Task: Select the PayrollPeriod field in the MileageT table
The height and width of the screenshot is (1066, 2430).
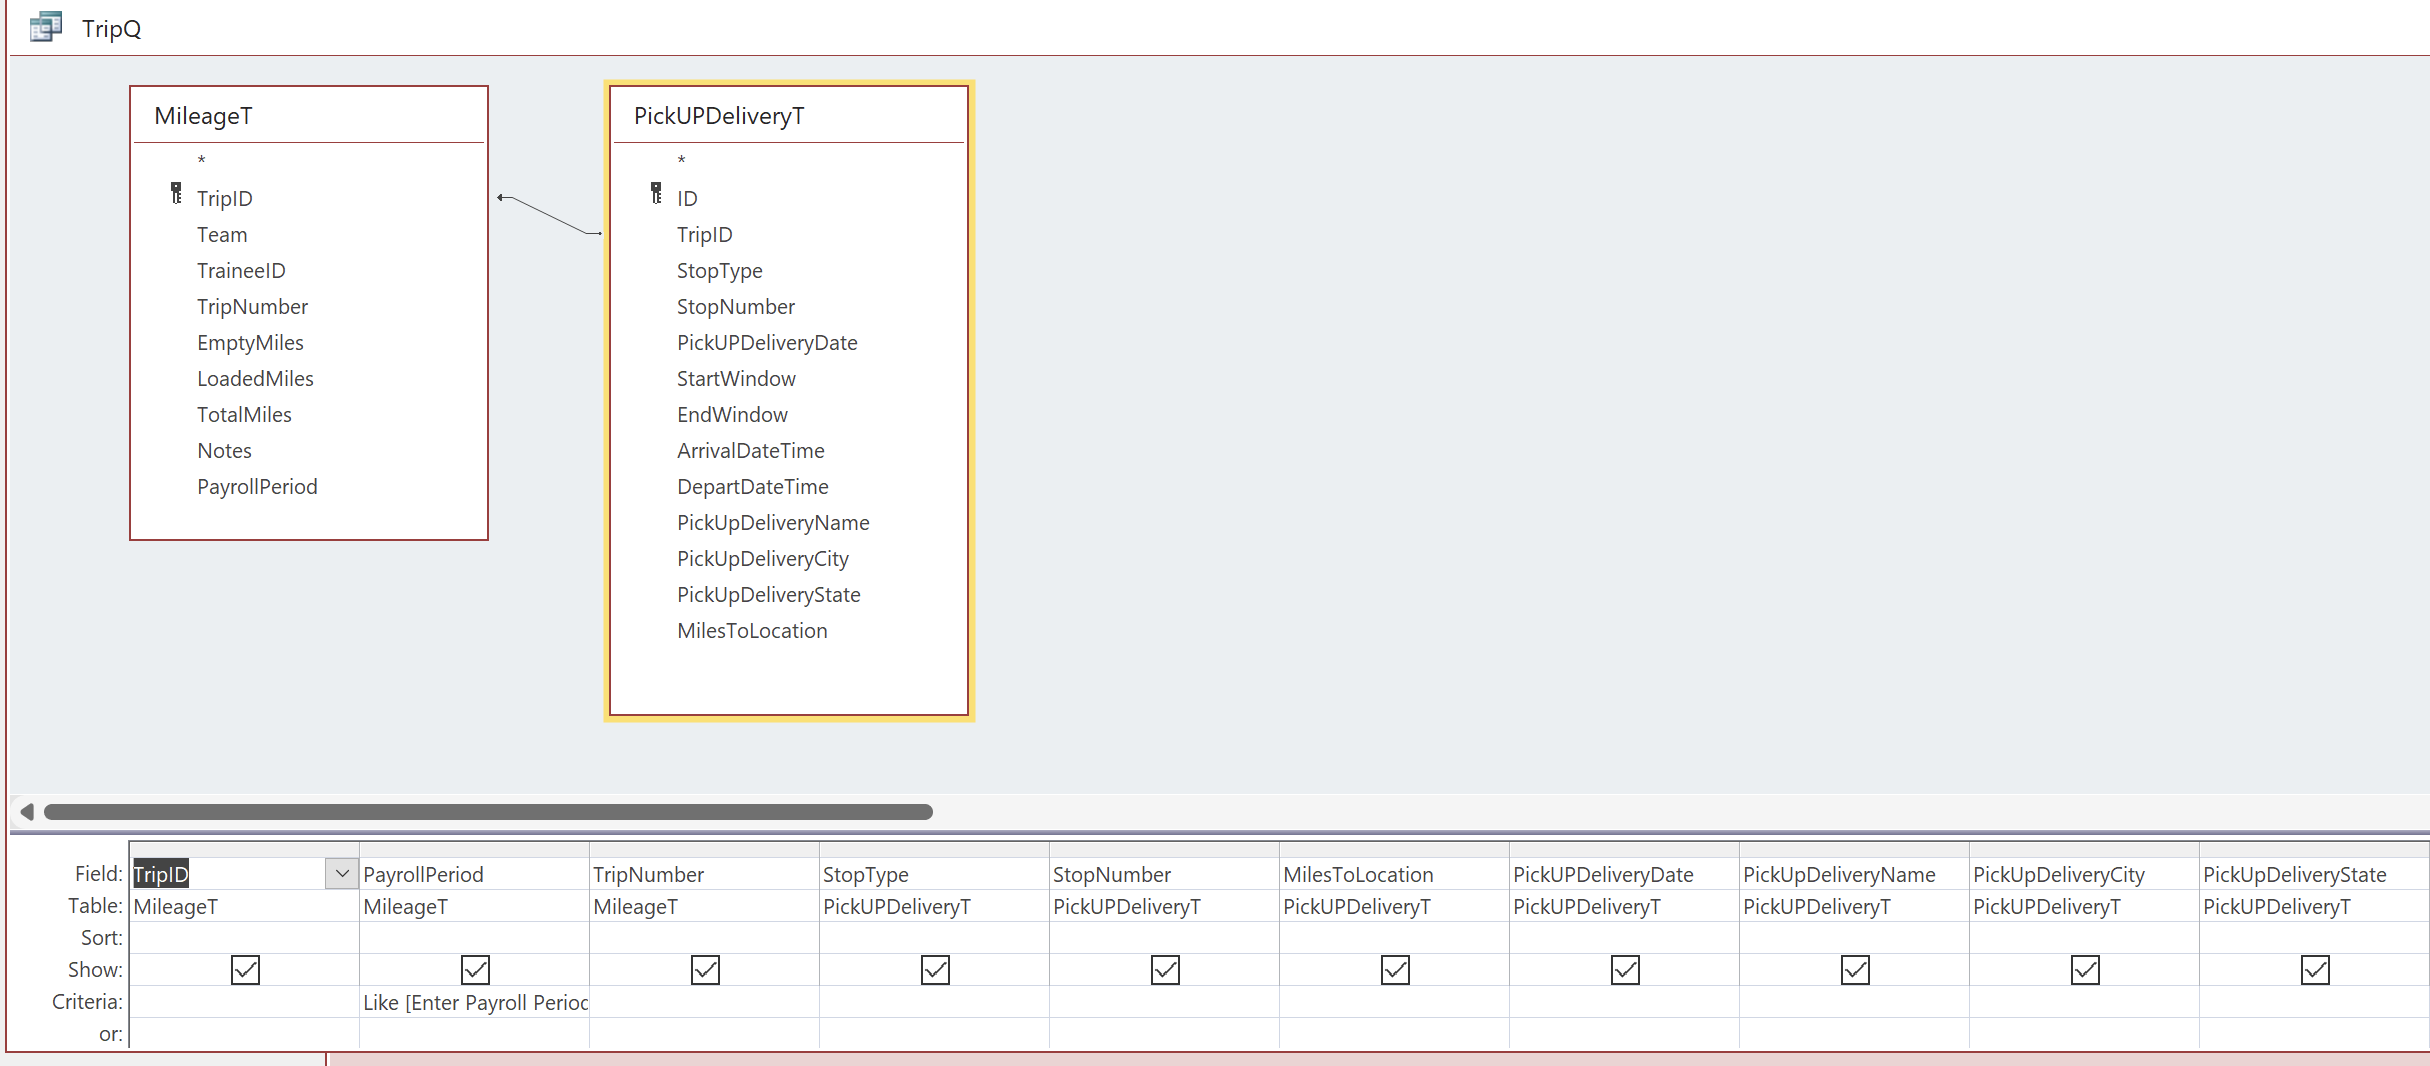Action: tap(257, 487)
